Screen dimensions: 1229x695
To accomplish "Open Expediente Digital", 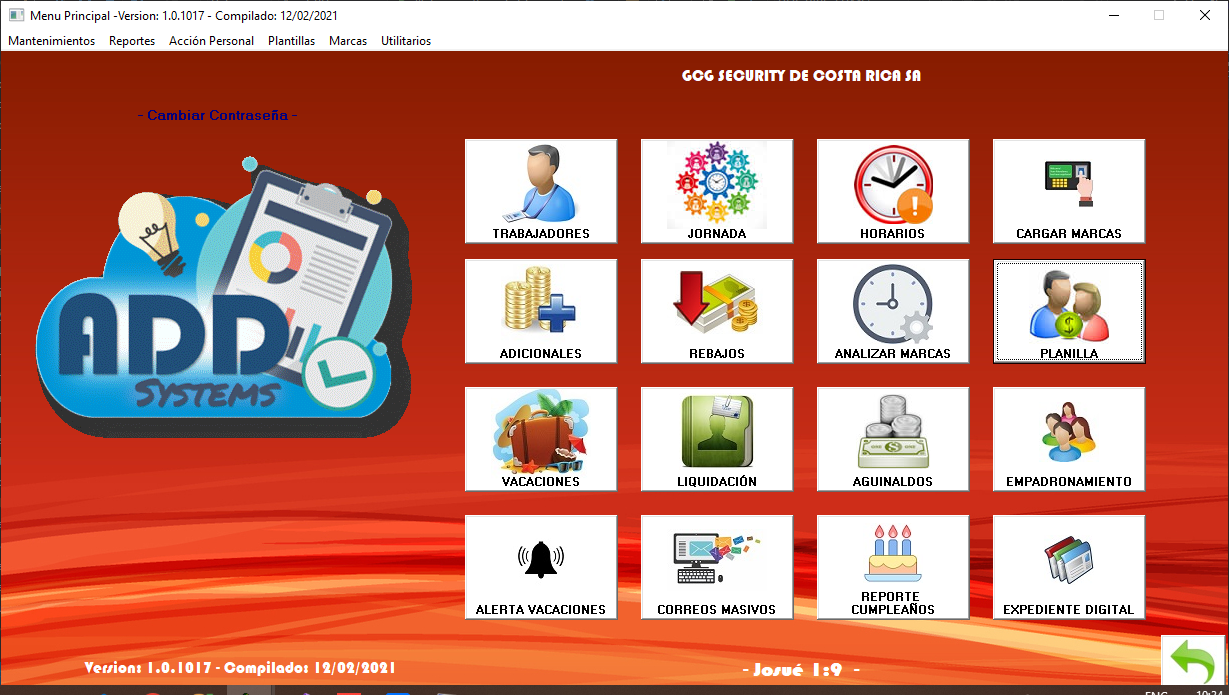I will click(x=1069, y=567).
